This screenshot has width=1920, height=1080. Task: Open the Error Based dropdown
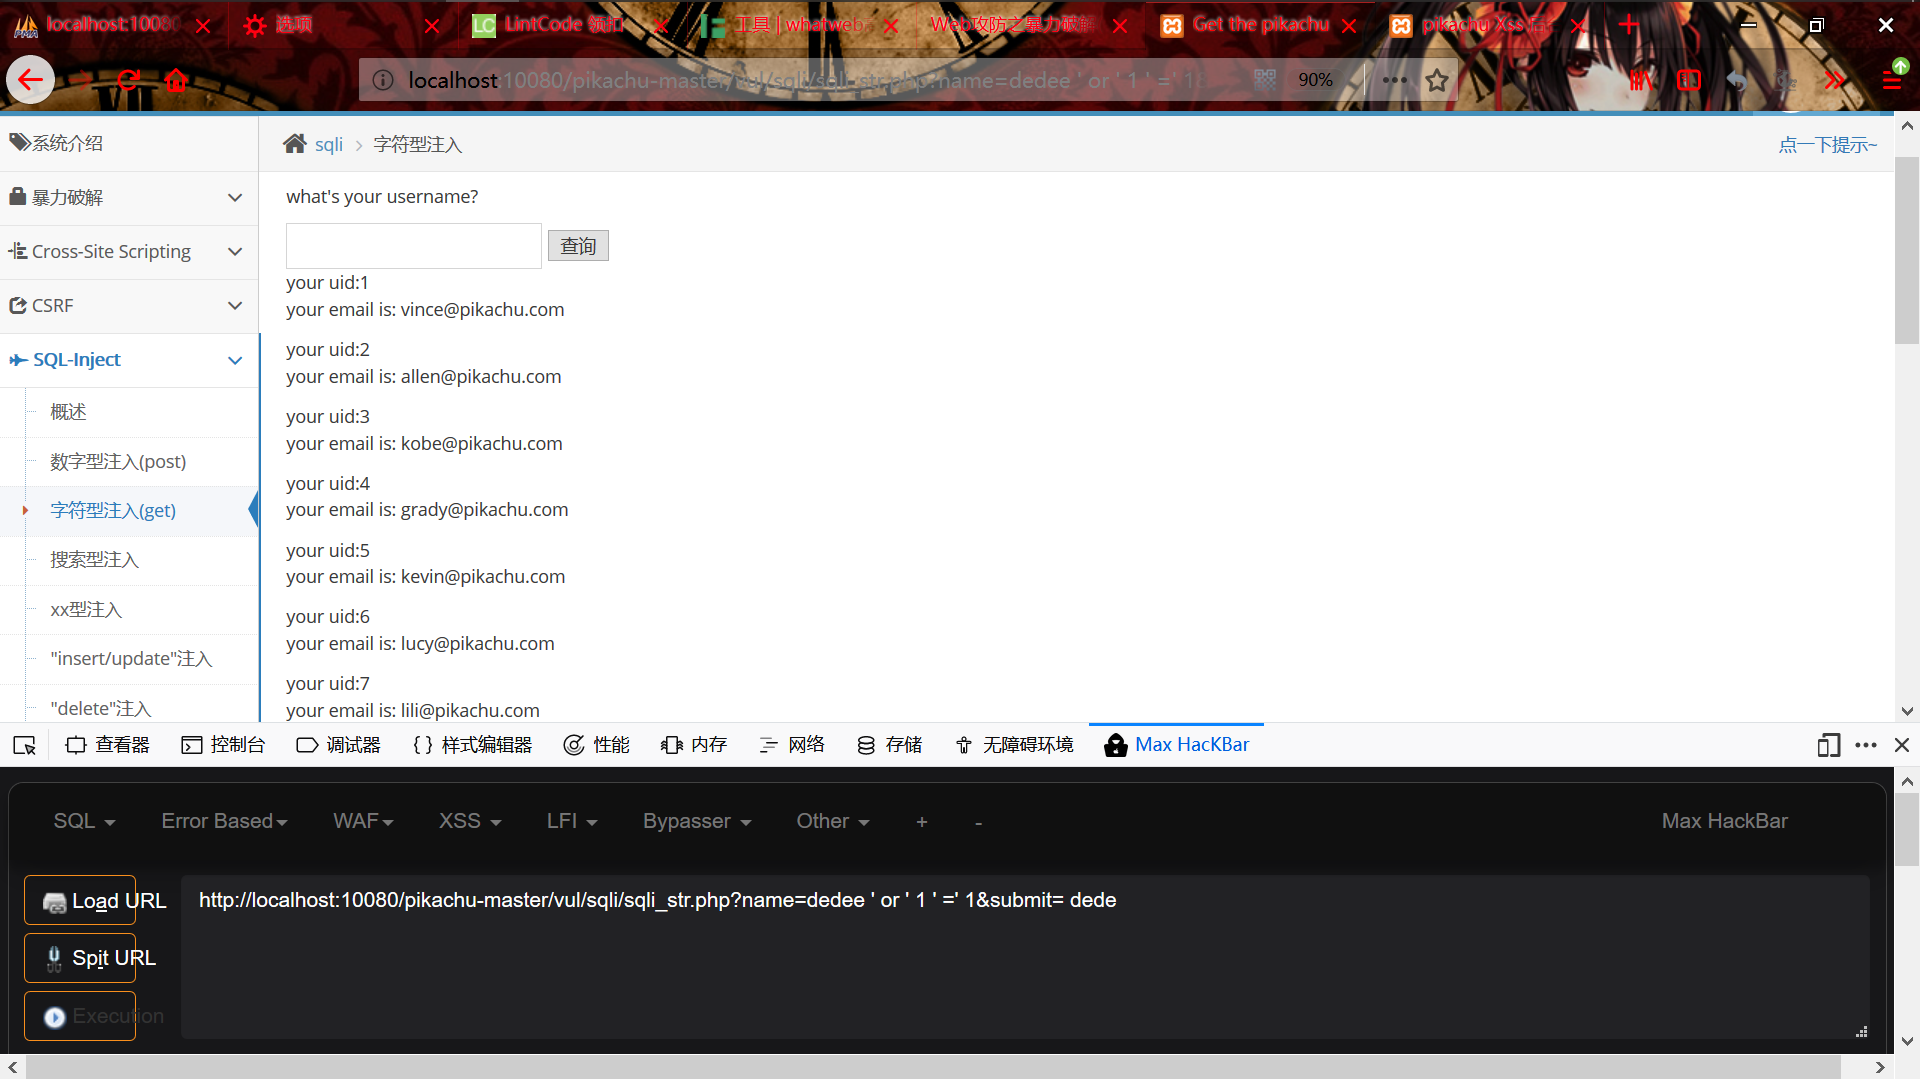click(224, 821)
